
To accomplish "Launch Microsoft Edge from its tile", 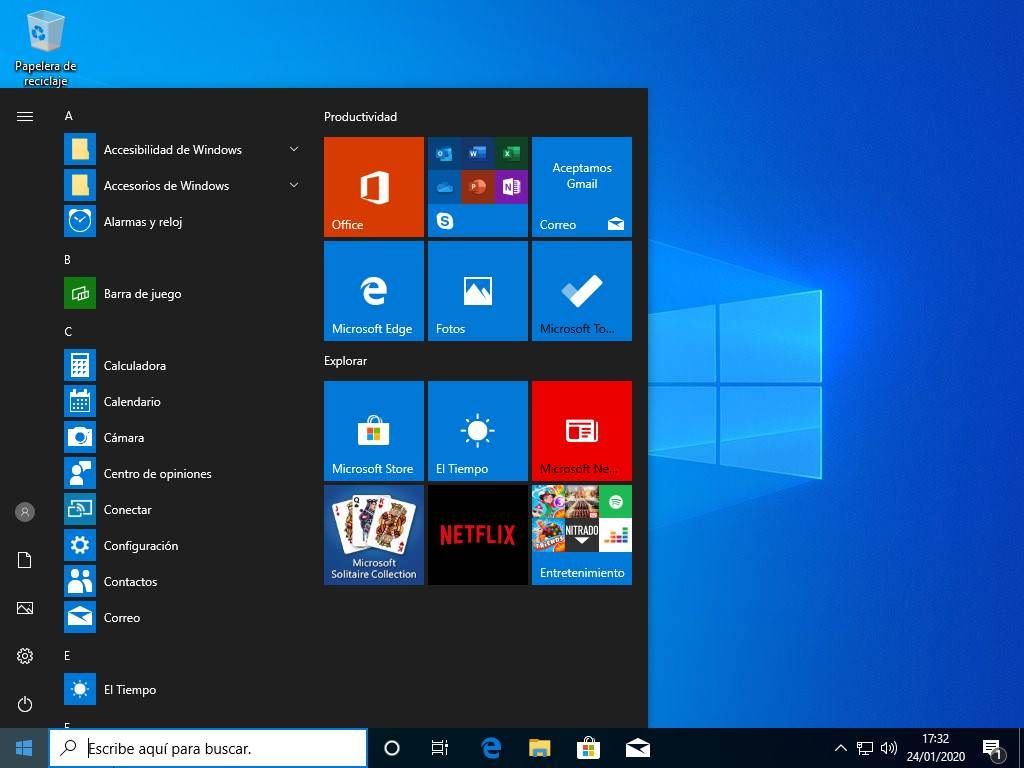I will (373, 291).
